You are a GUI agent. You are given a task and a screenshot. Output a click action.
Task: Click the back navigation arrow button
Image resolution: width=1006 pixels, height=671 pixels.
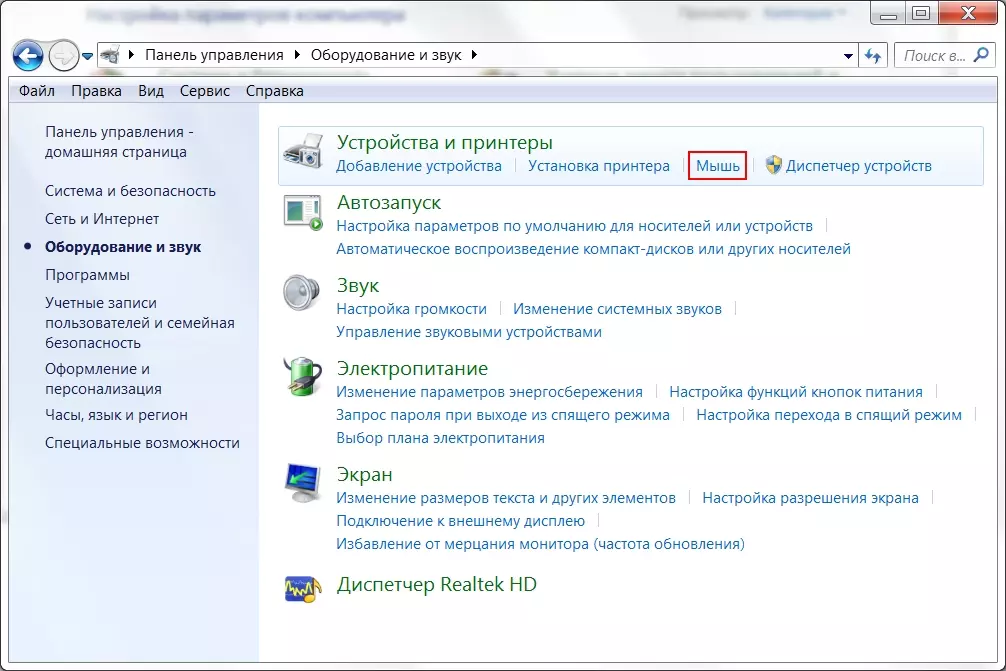tap(30, 55)
